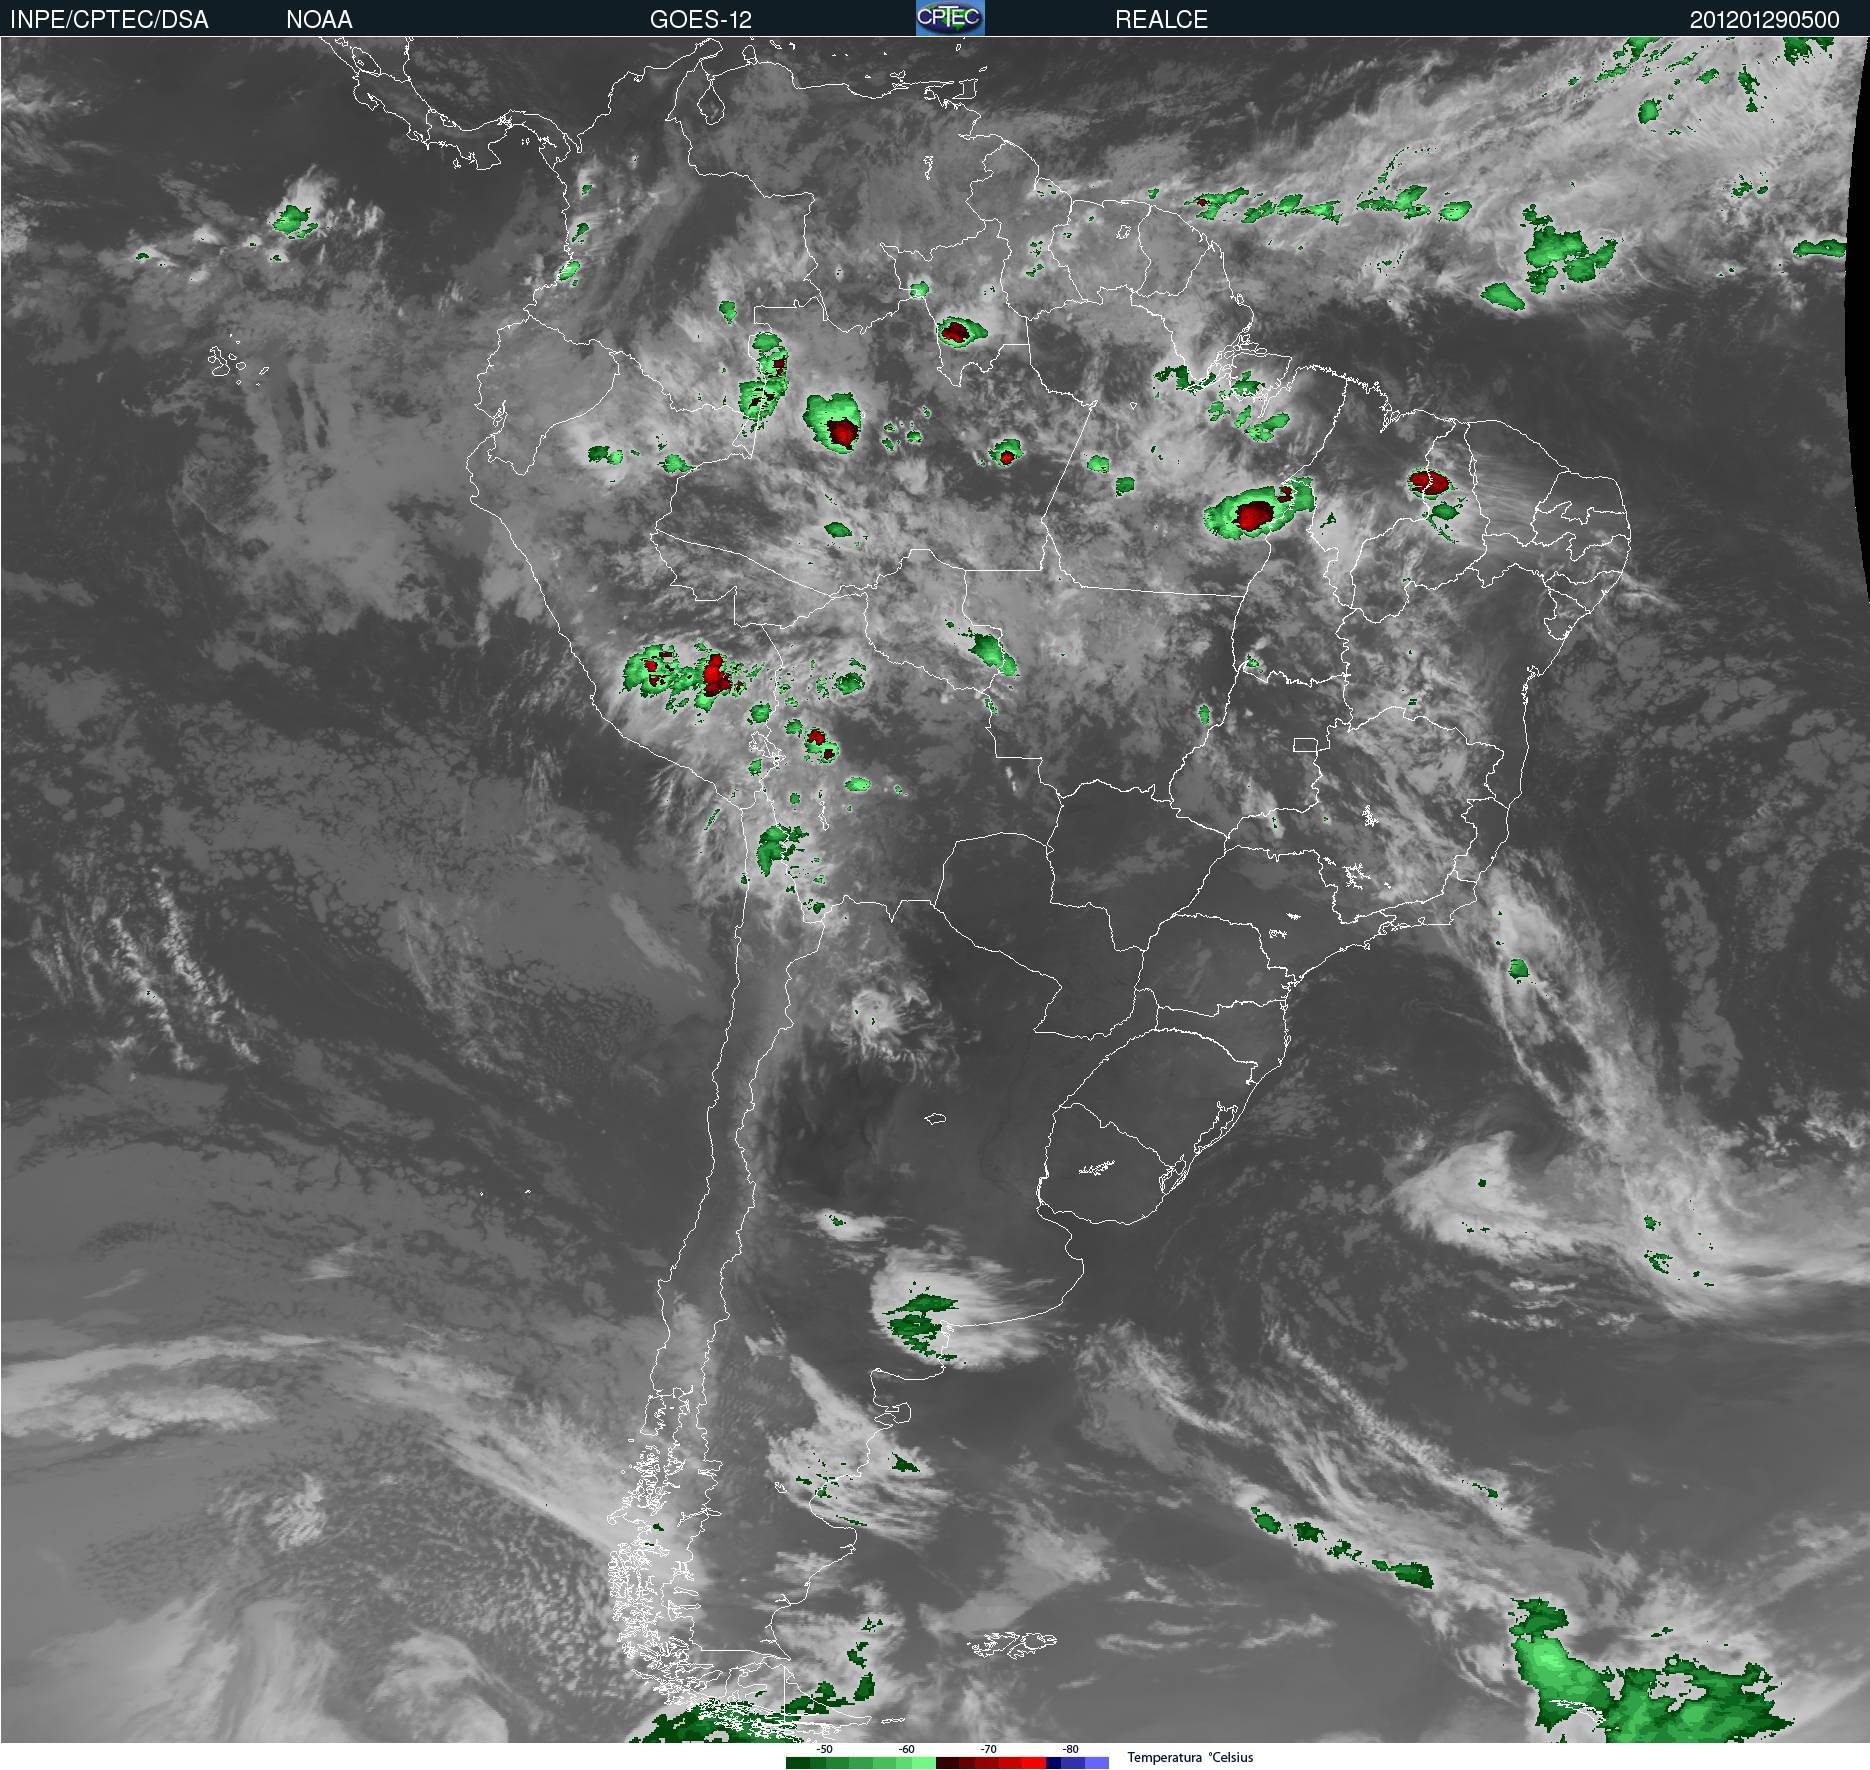Viewport: 1870px width, 1770px height.
Task: Click the INPE/CPTEC/DSA header text
Action: pos(109,19)
